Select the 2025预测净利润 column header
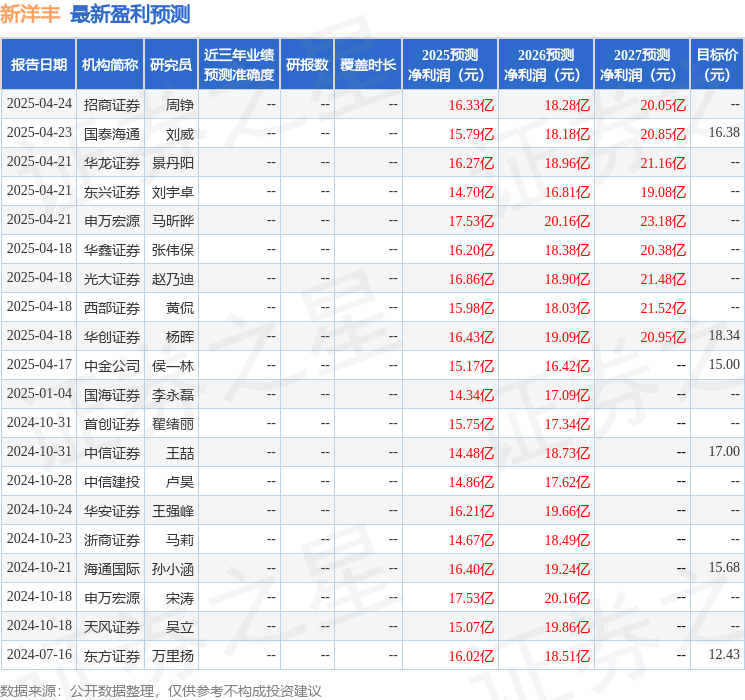 tap(450, 65)
